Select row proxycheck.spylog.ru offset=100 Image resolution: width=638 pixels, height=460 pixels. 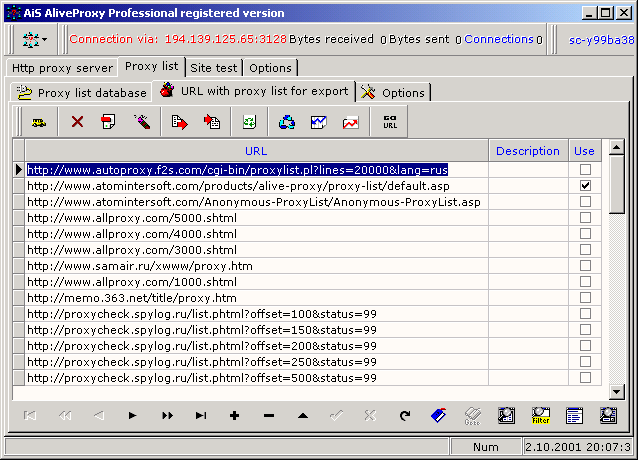[256, 314]
